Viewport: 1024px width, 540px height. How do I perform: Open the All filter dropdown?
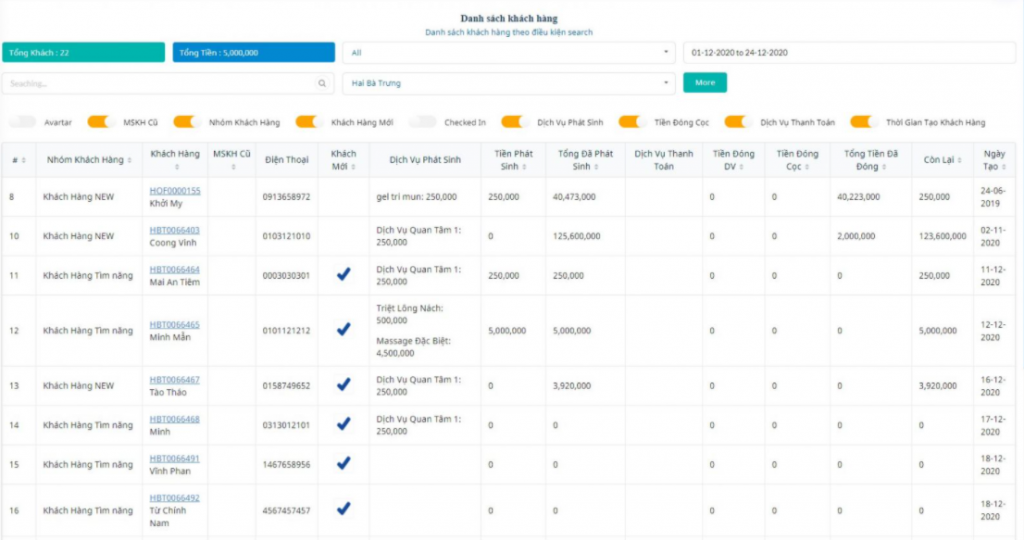508,52
